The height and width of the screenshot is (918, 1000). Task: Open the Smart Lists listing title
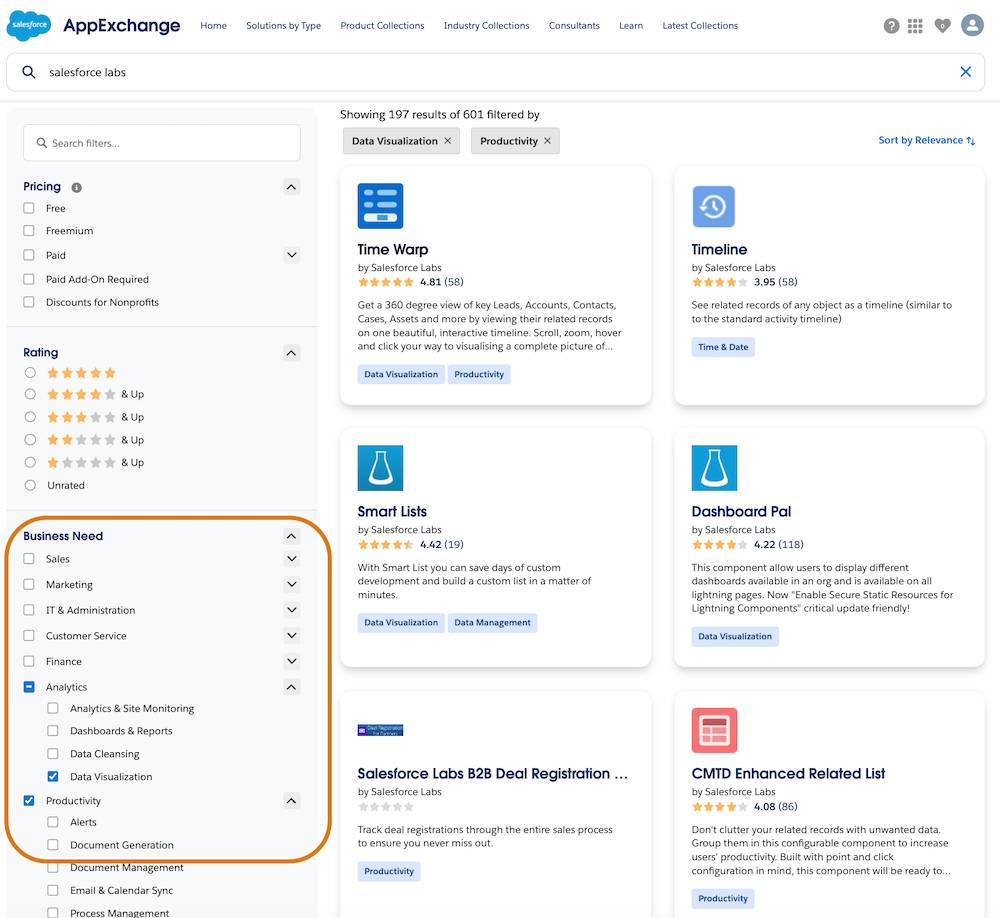click(392, 512)
